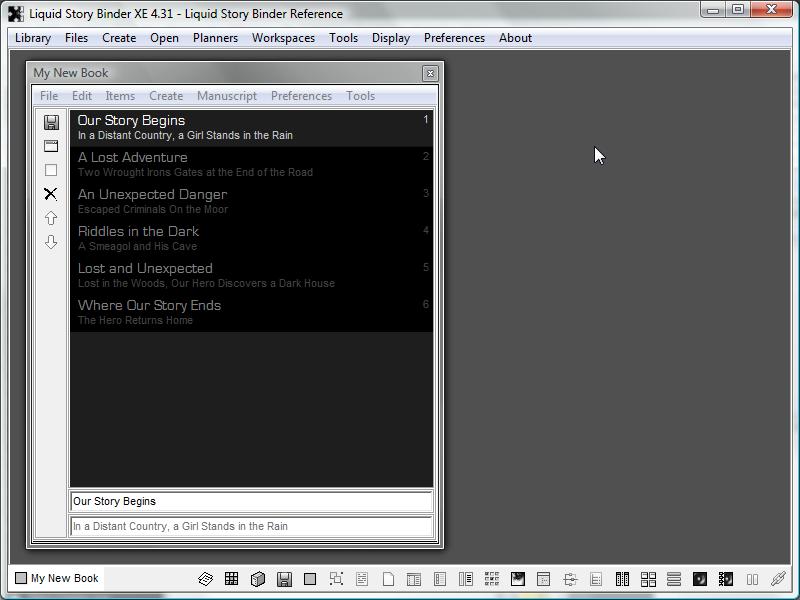Move the chapter up with the up arrow
Screen dimensions: 800x600
pos(51,218)
